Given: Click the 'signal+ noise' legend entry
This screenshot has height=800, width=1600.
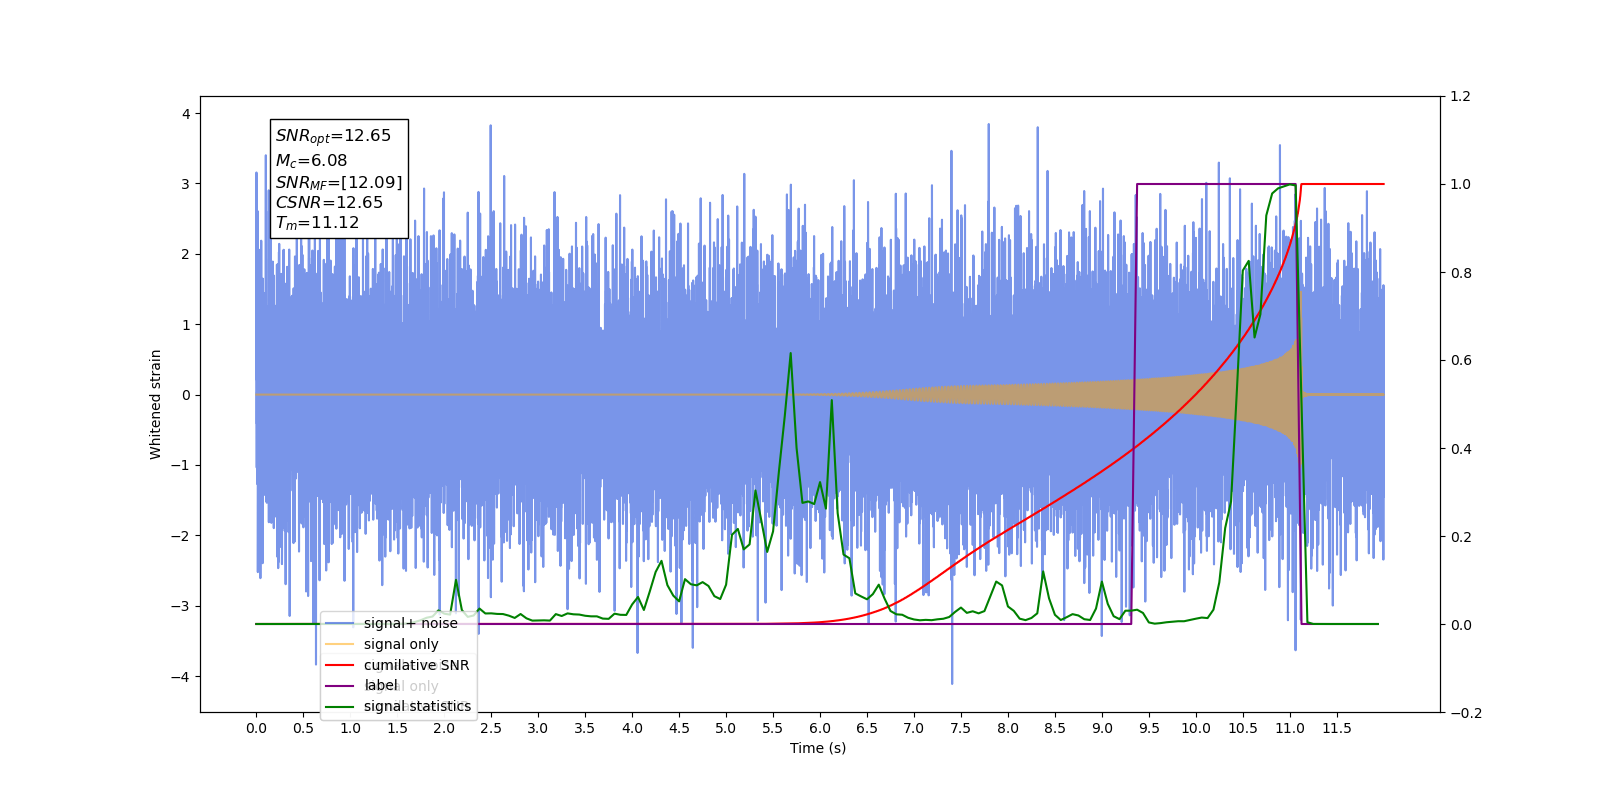Looking at the screenshot, I should coord(410,623).
